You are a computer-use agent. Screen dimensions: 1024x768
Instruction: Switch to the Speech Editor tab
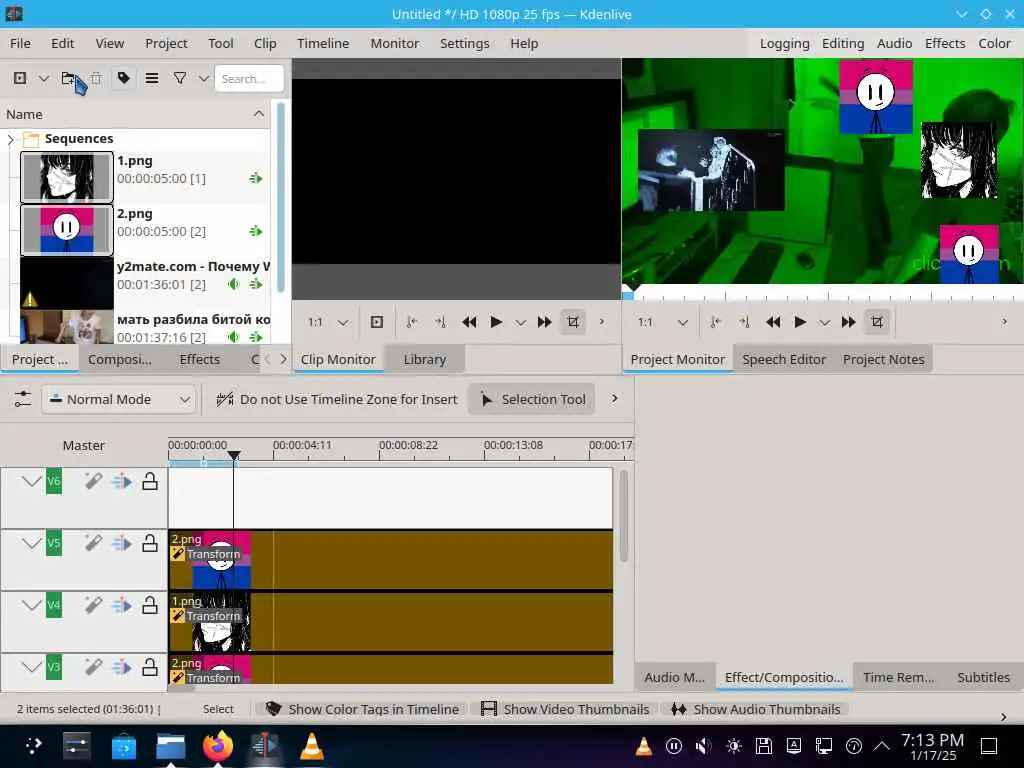pyautogui.click(x=784, y=359)
